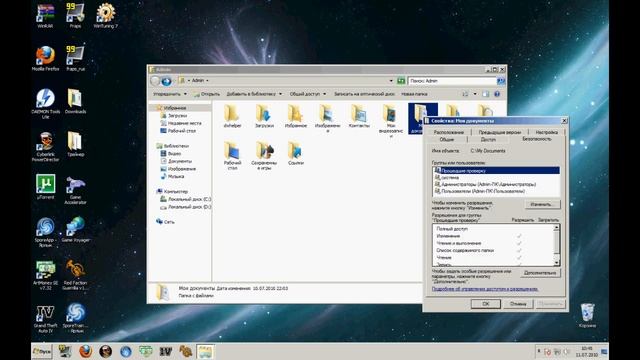The image size is (640, 360).
Task: Open the Упорядочить dropdown menu
Action: coord(170,94)
